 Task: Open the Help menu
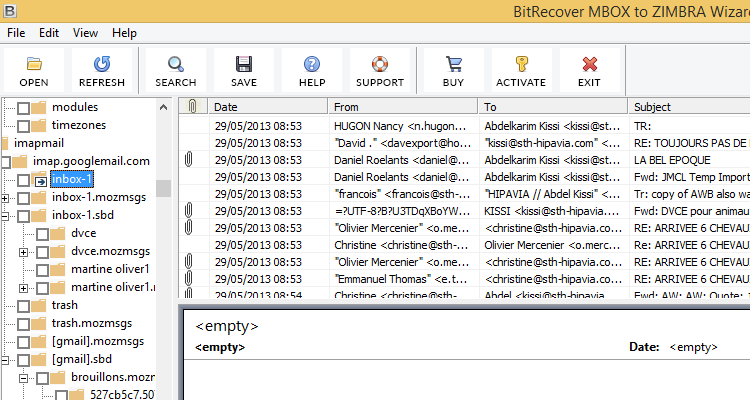point(124,33)
